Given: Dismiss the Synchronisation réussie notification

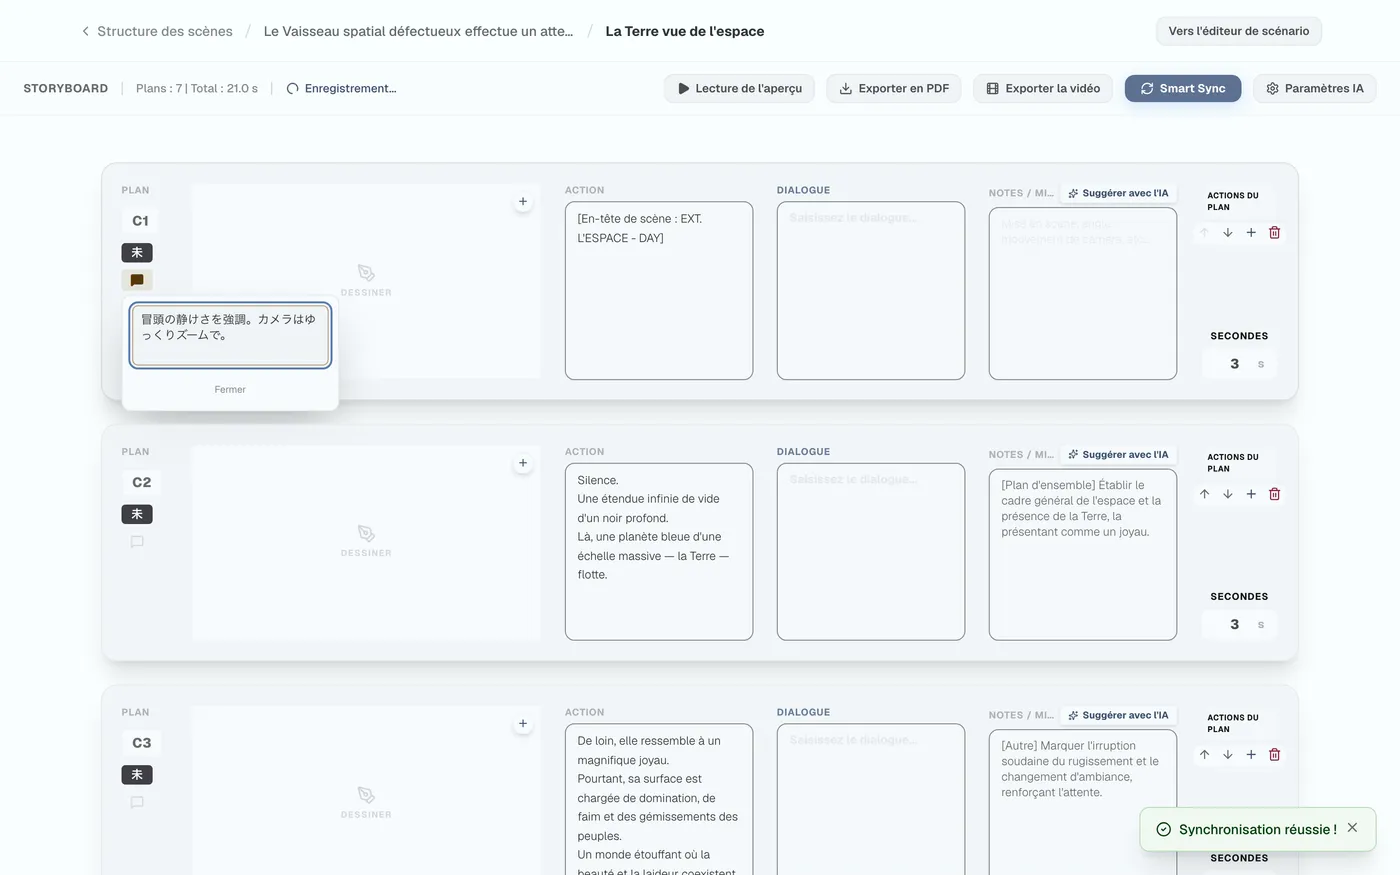Looking at the screenshot, I should [1352, 828].
